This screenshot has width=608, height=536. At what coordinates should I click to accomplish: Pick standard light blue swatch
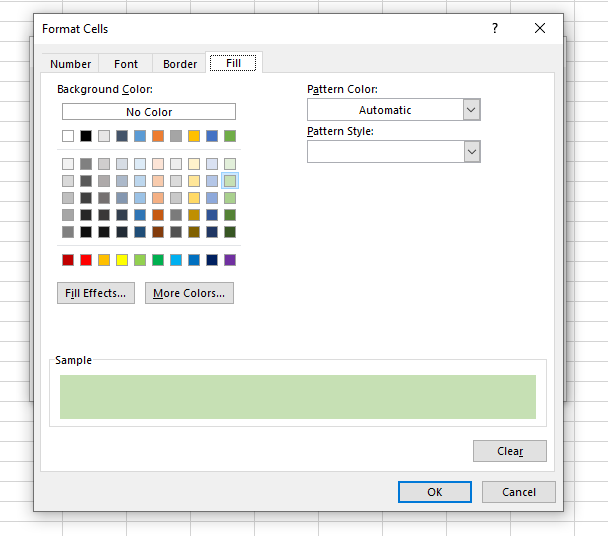pyautogui.click(x=176, y=260)
